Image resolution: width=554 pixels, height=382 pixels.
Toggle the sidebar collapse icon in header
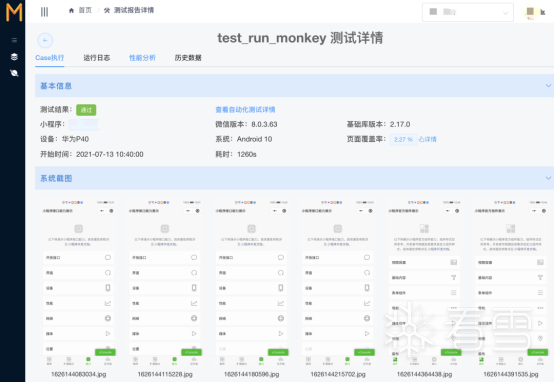tap(44, 12)
